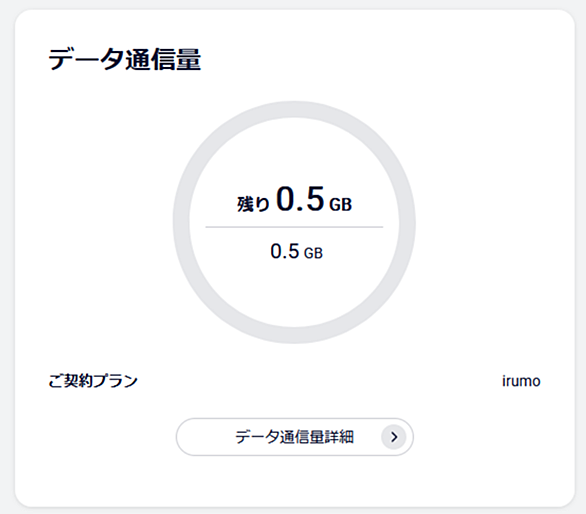Select the データ通信量 heading

pos(124,59)
